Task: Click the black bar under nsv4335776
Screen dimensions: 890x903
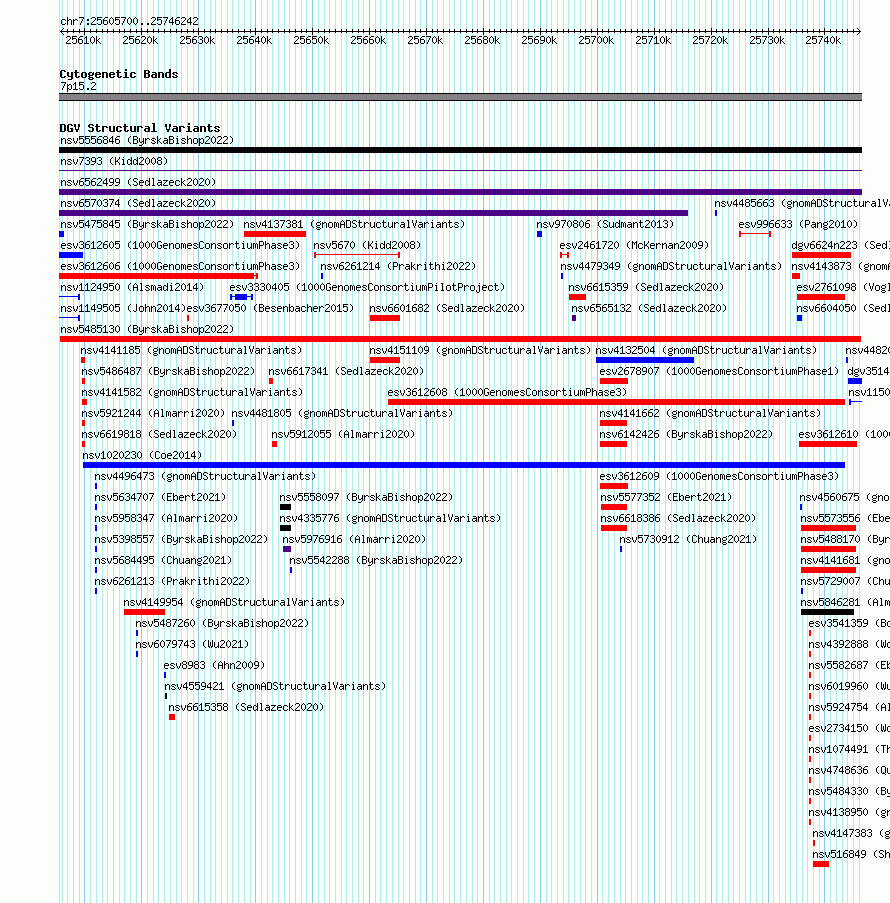Action: [x=285, y=528]
